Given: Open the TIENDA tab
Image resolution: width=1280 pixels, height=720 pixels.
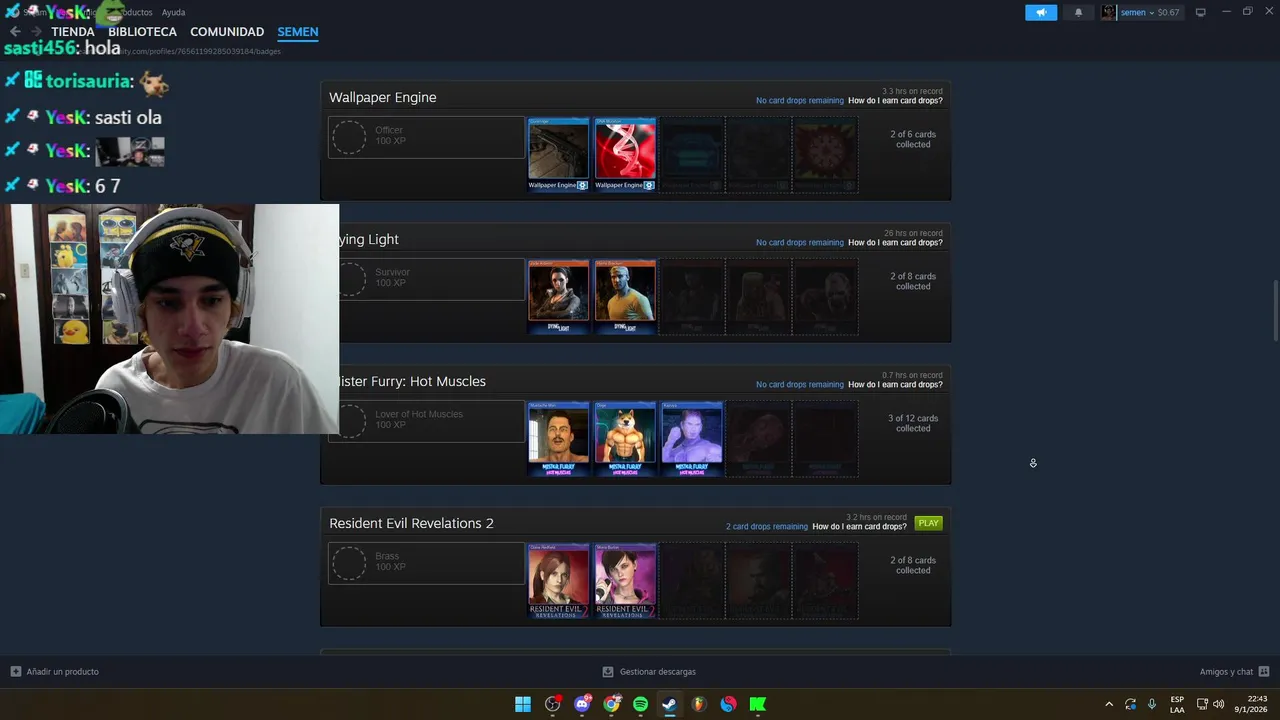Looking at the screenshot, I should [73, 32].
